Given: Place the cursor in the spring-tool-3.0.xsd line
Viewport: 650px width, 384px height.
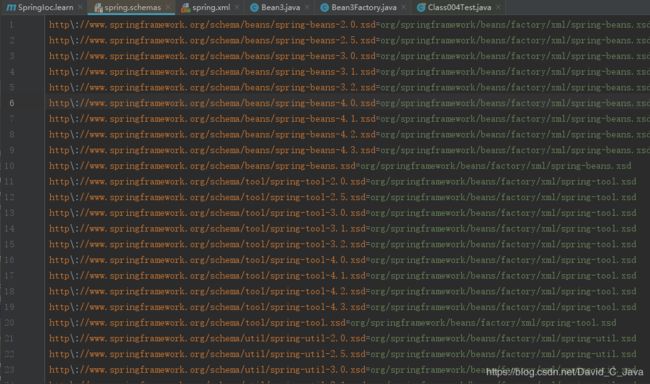Looking at the screenshot, I should [x=342, y=213].
